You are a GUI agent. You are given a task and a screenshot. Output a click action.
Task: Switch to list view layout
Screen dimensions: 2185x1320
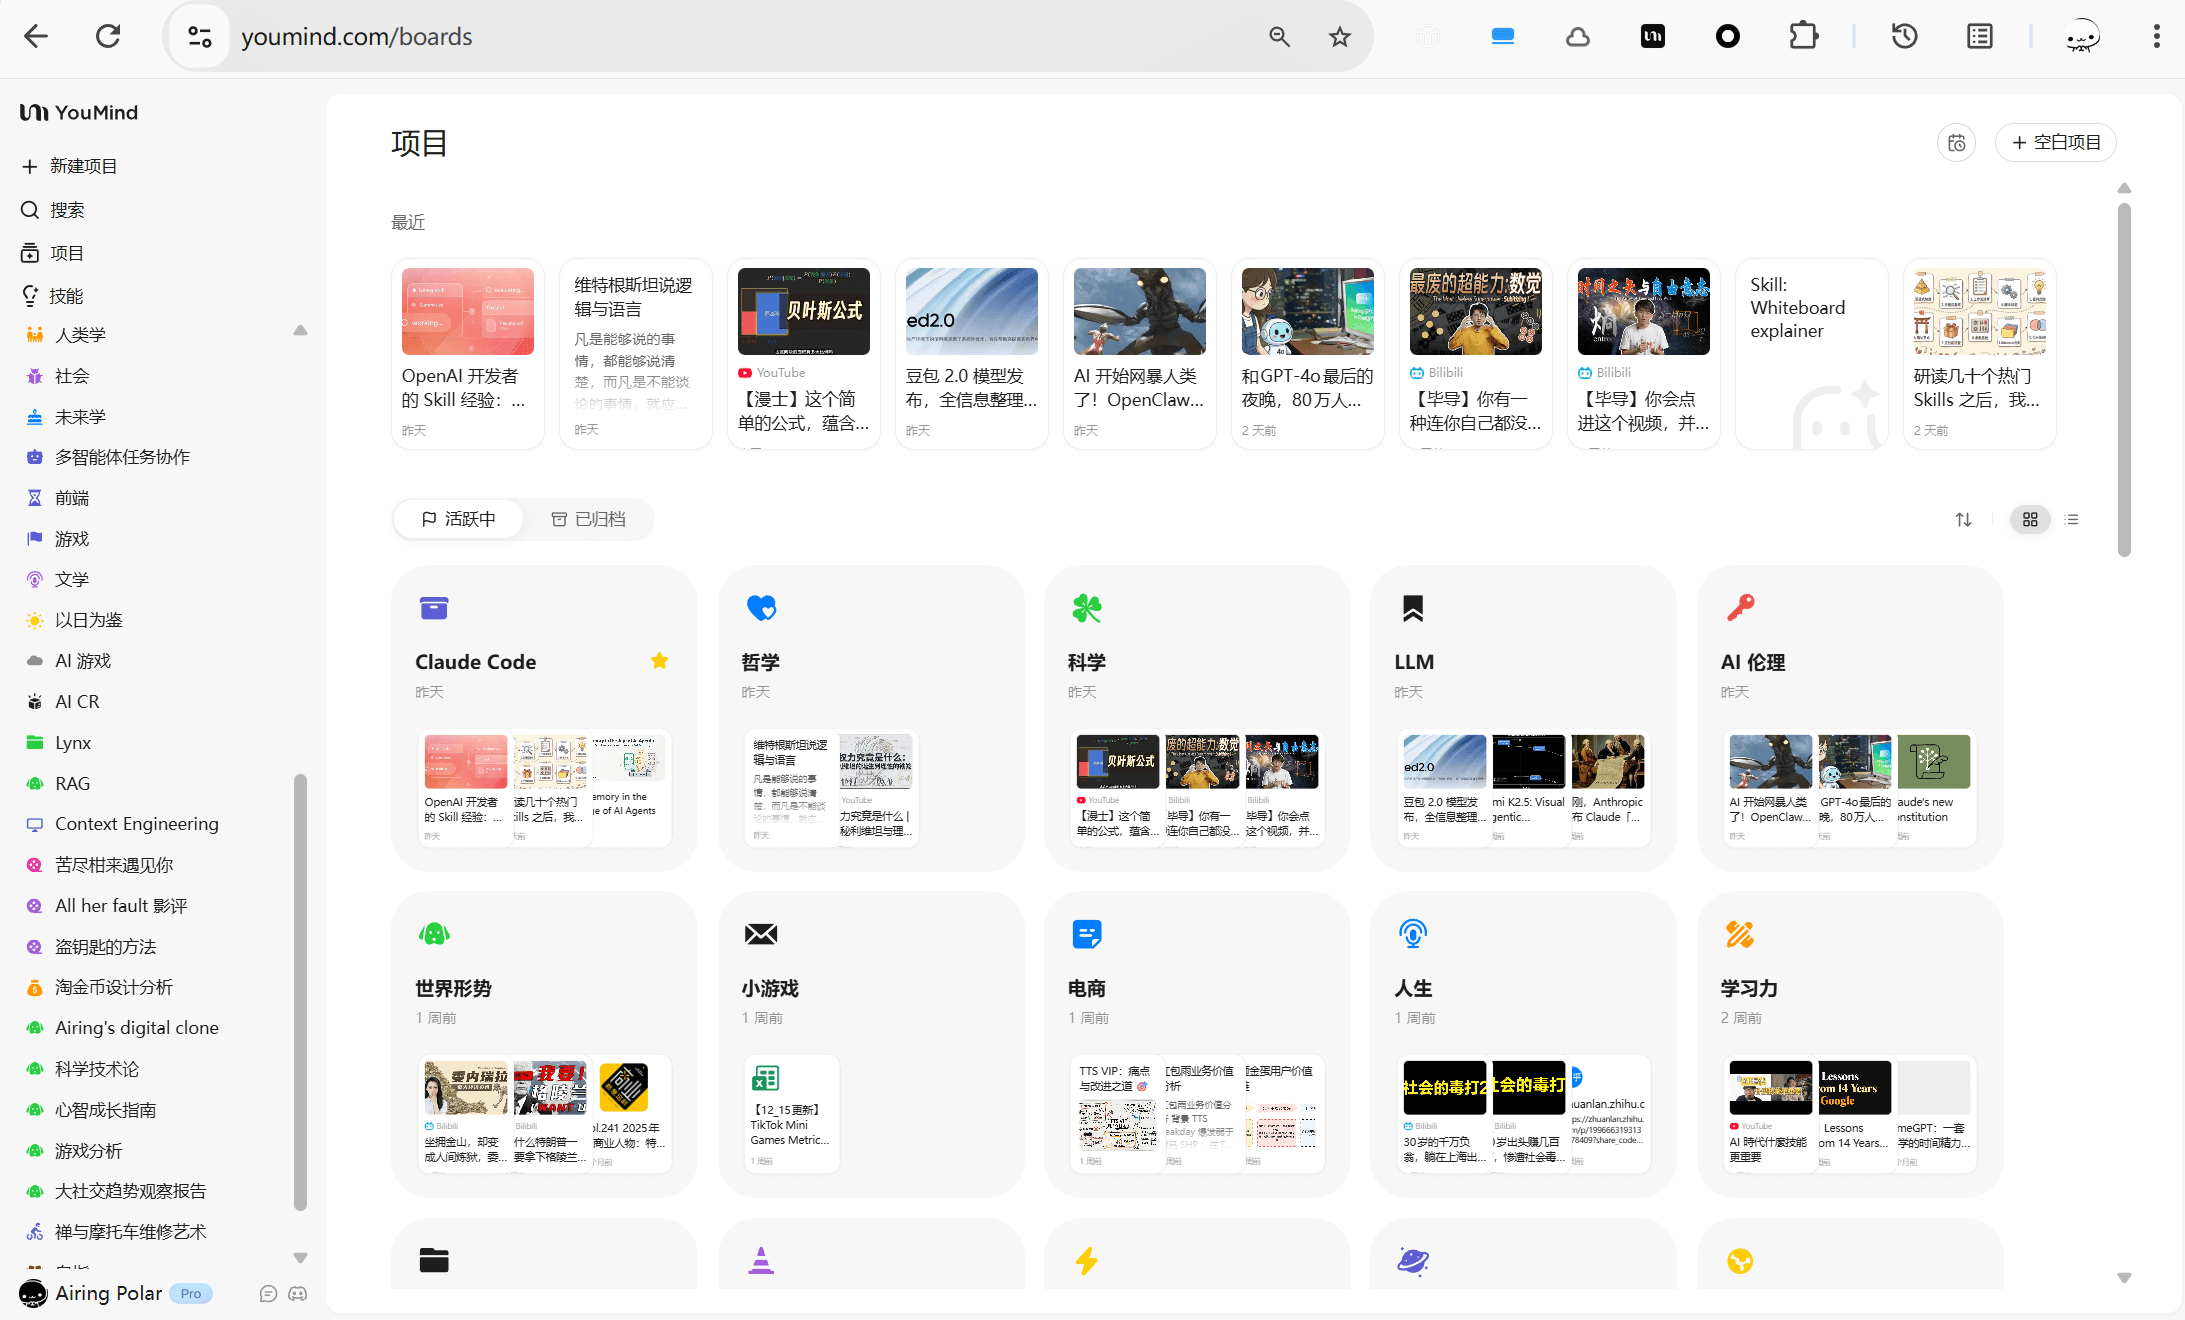tap(2072, 520)
